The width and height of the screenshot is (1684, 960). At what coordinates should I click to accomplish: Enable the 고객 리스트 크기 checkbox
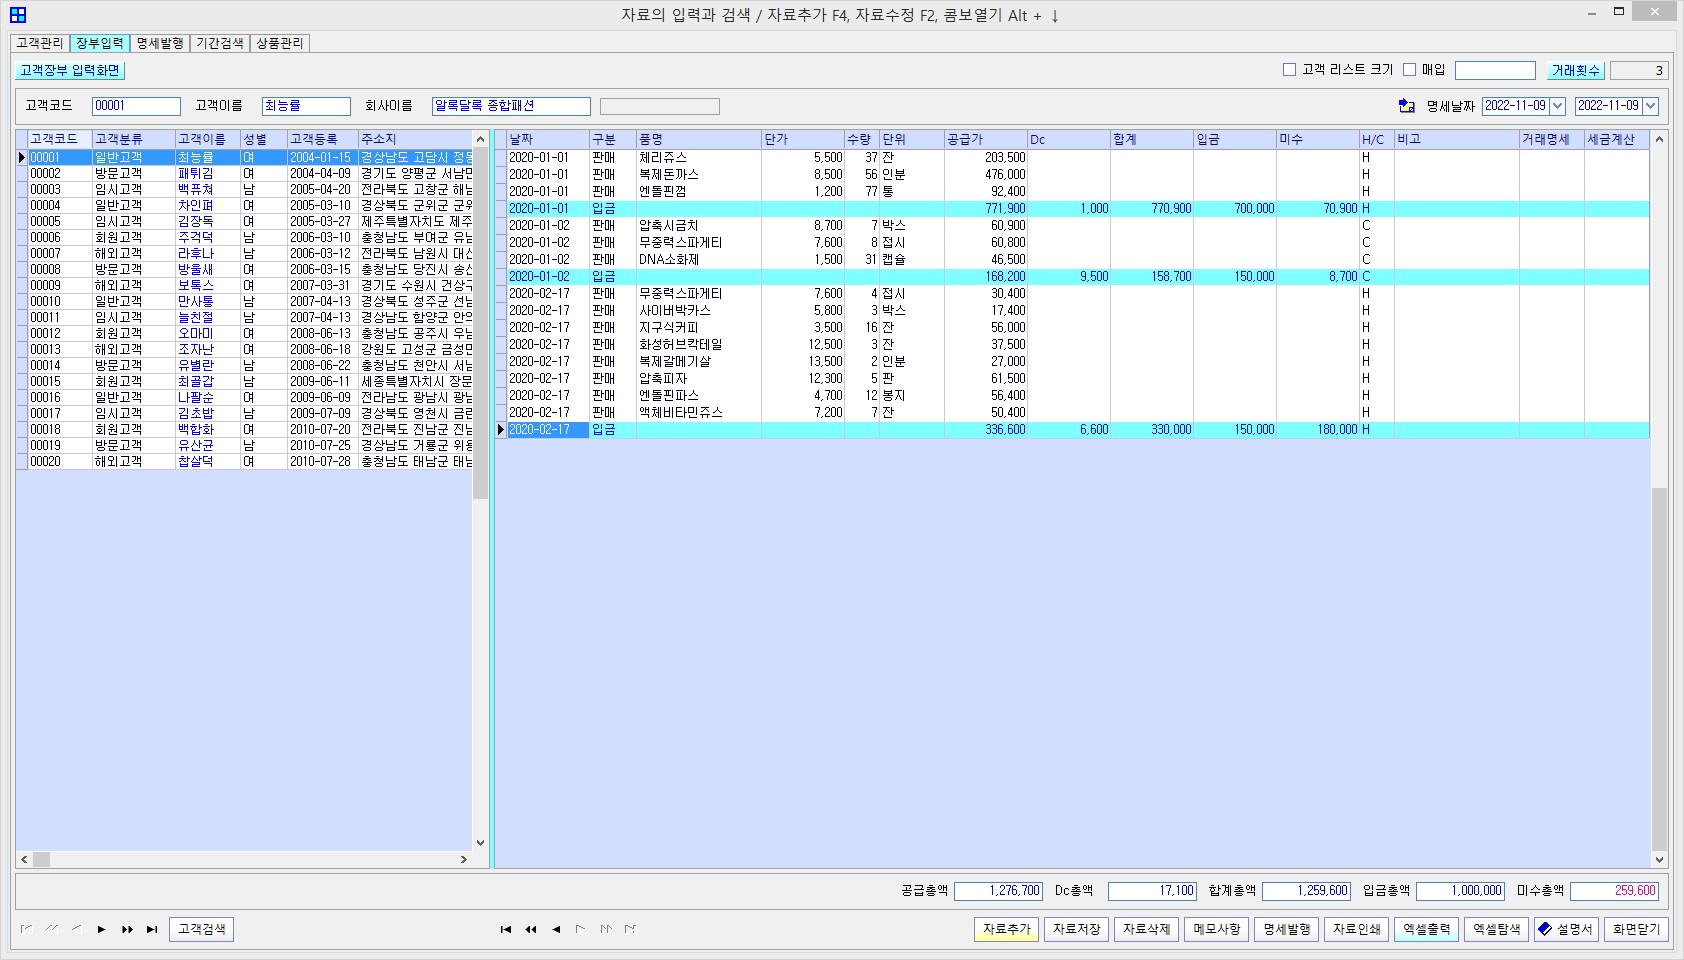coord(1289,70)
